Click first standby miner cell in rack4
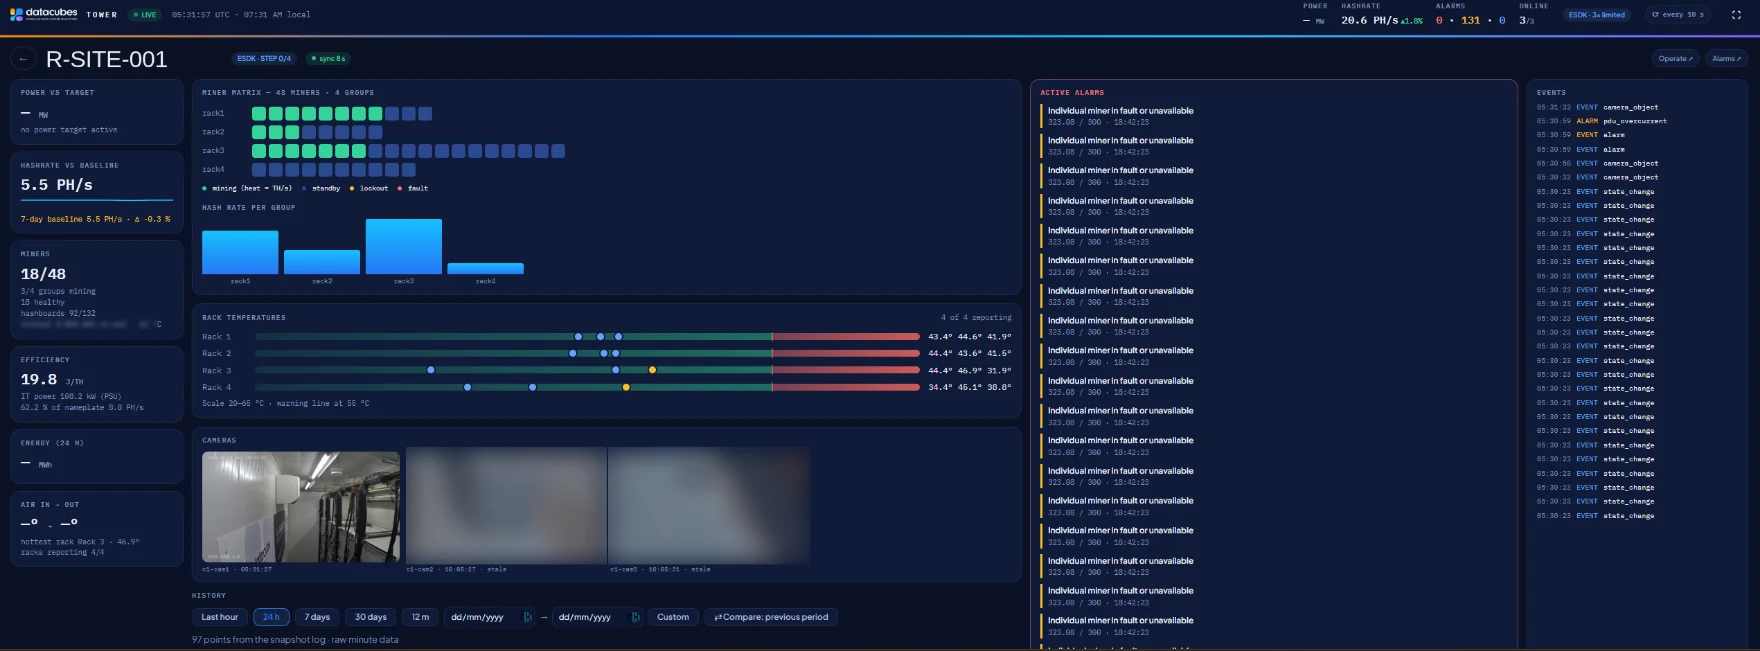1760x651 pixels. point(259,170)
